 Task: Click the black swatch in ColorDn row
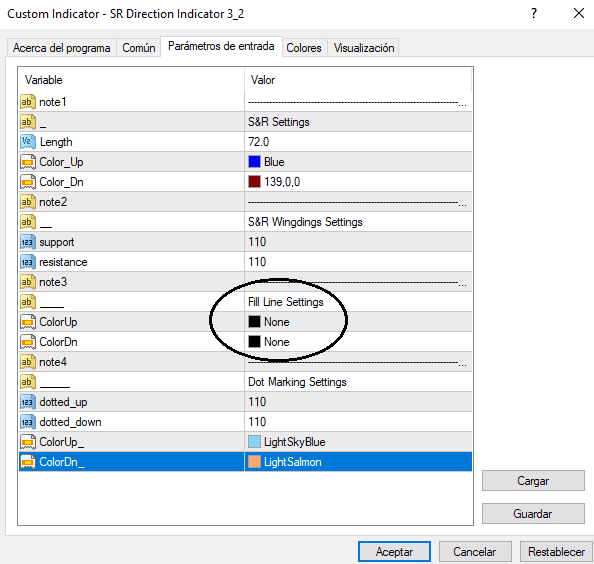[x=255, y=342]
